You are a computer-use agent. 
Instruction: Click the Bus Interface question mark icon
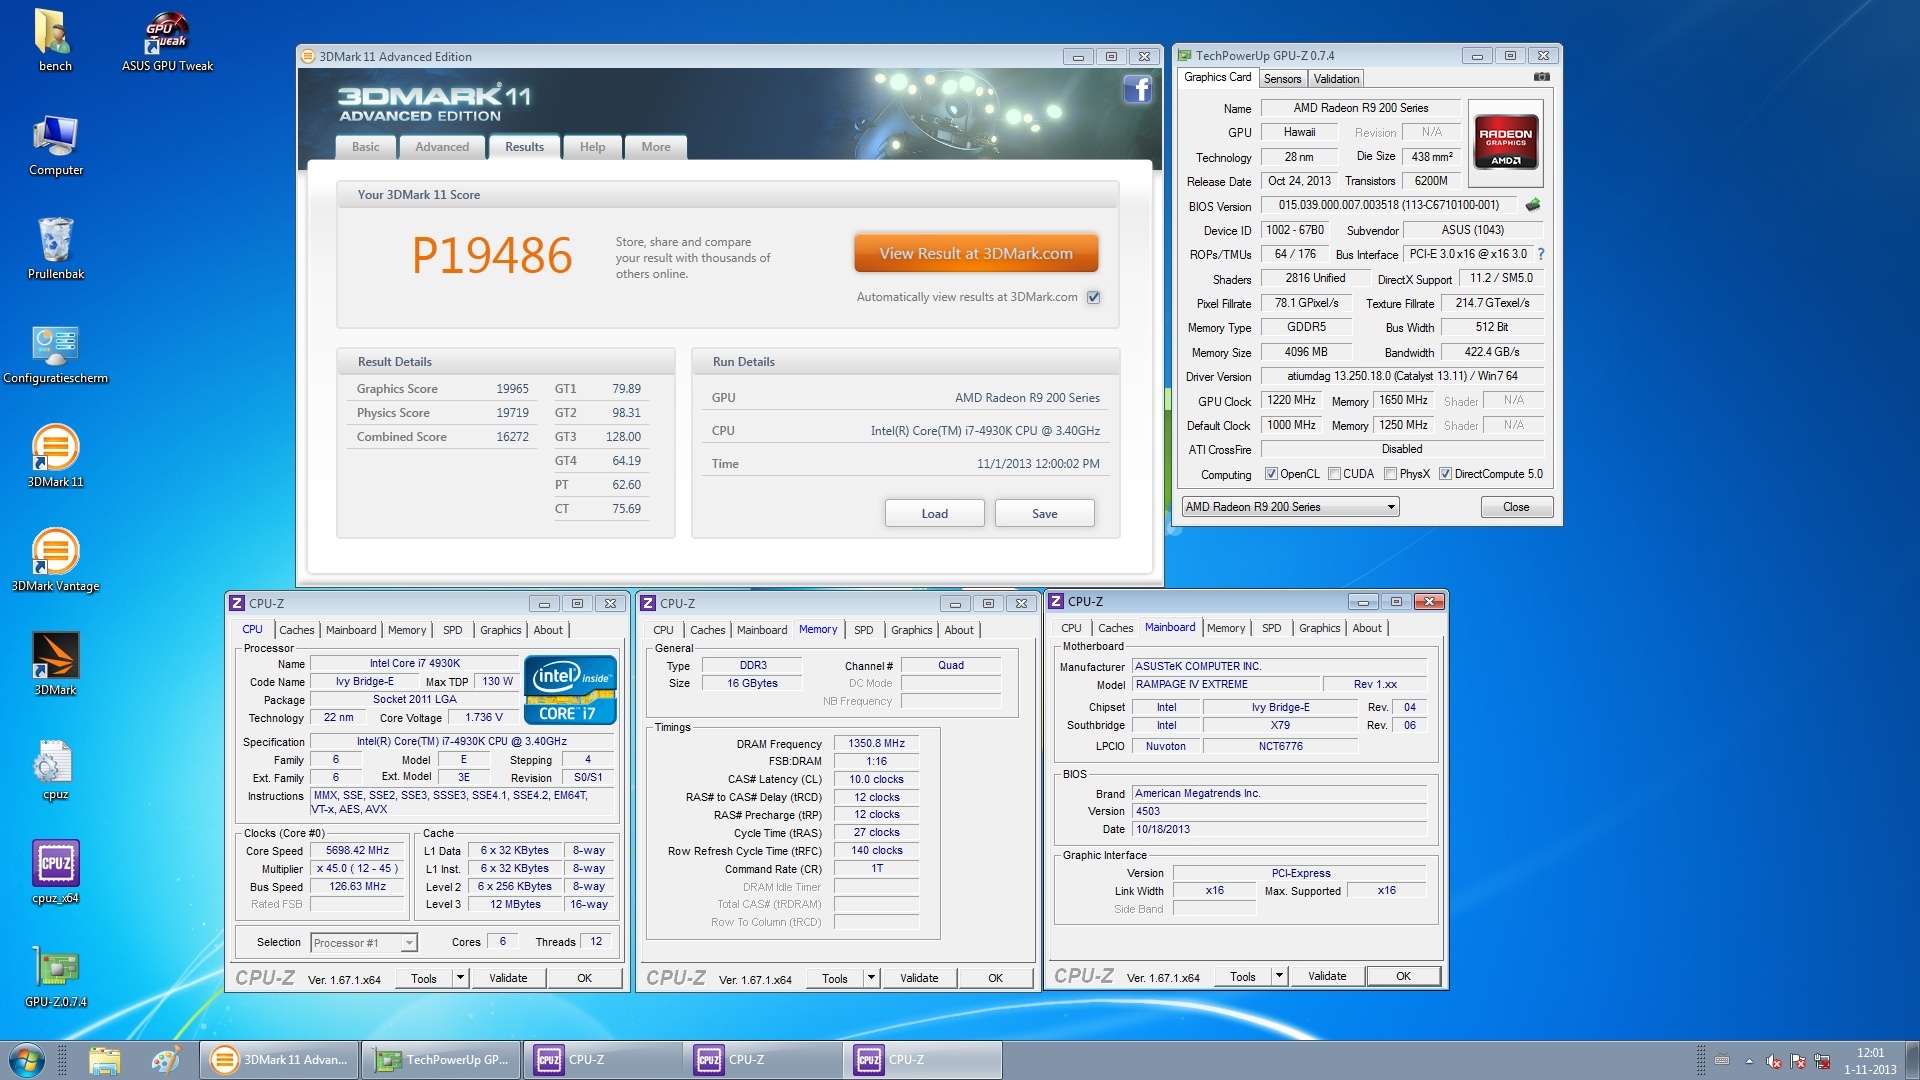1541,254
